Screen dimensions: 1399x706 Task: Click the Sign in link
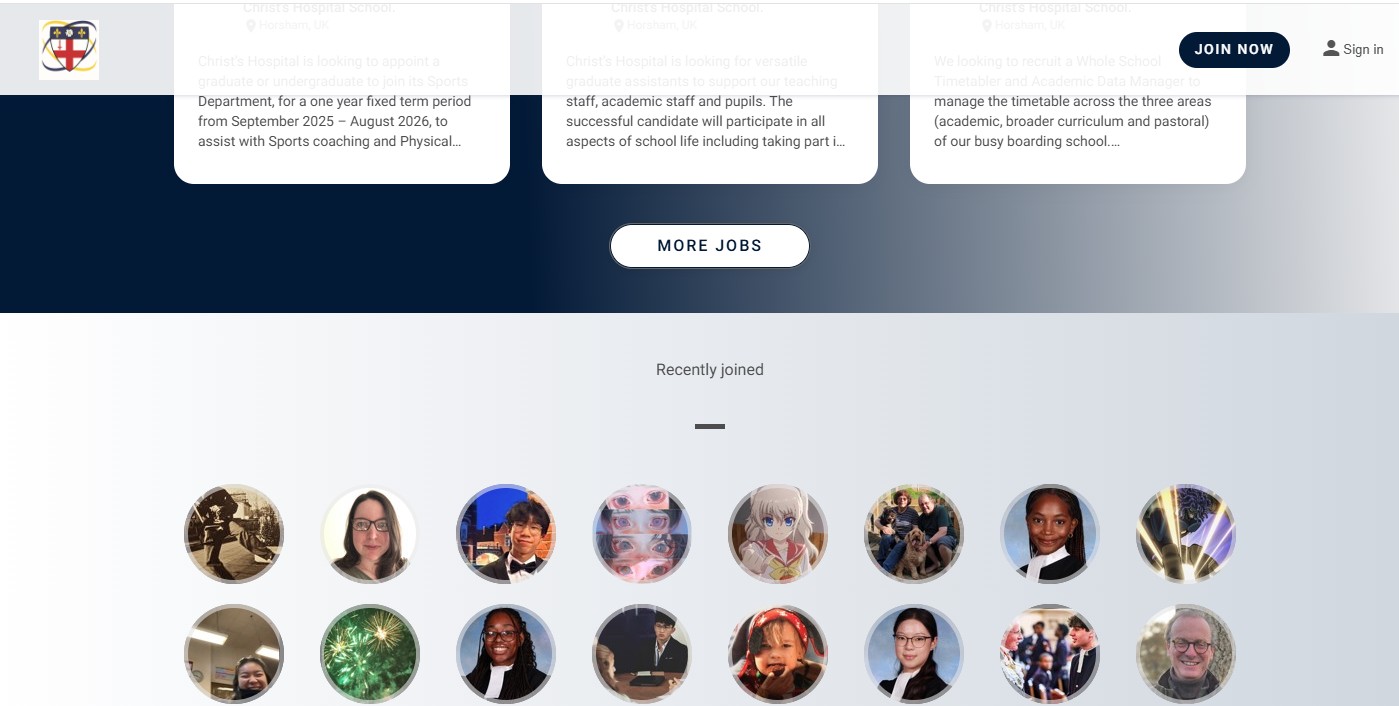point(1363,49)
